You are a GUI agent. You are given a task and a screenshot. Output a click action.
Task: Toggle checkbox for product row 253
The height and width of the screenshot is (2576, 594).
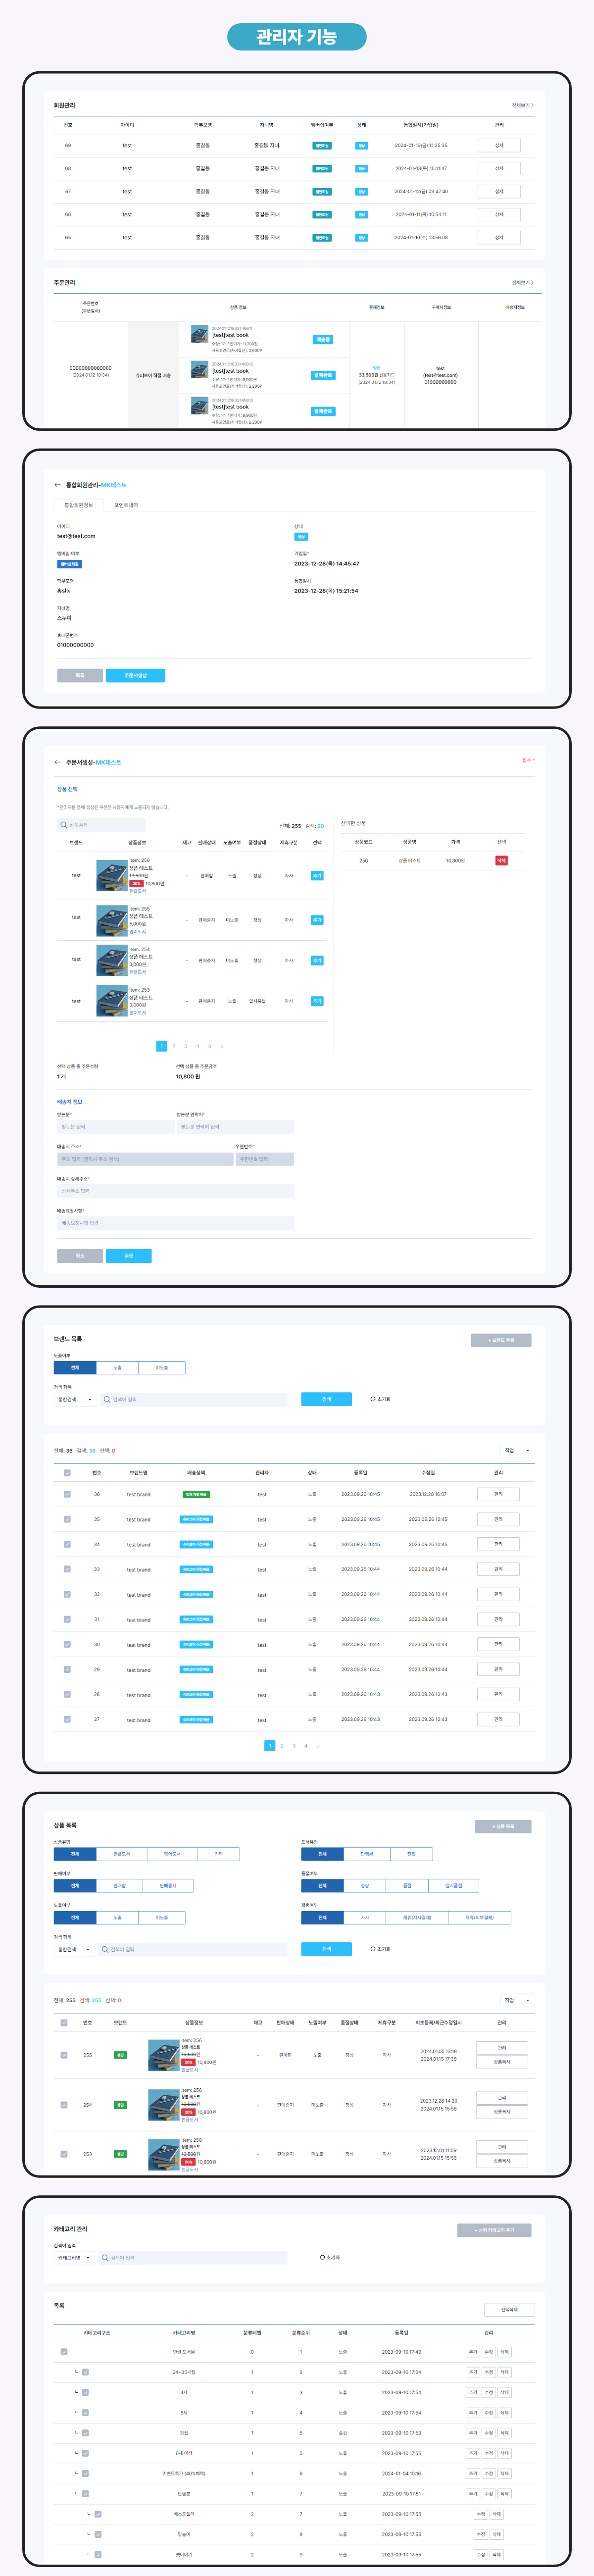(x=64, y=2154)
